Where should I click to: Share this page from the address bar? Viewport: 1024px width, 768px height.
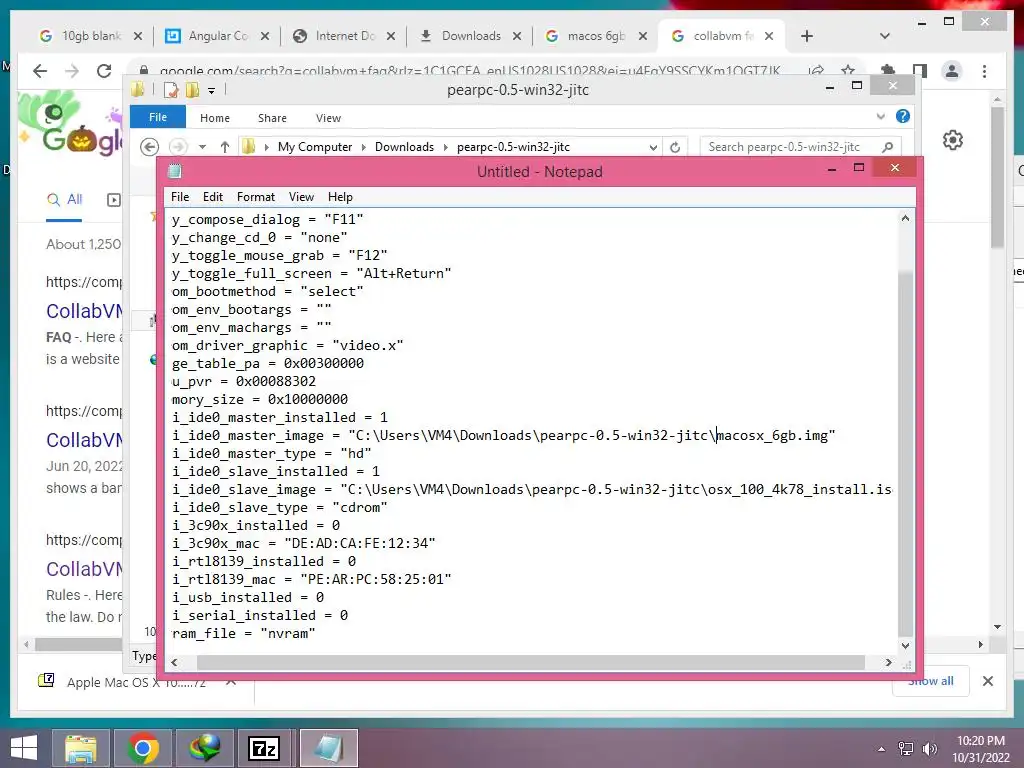pos(816,71)
